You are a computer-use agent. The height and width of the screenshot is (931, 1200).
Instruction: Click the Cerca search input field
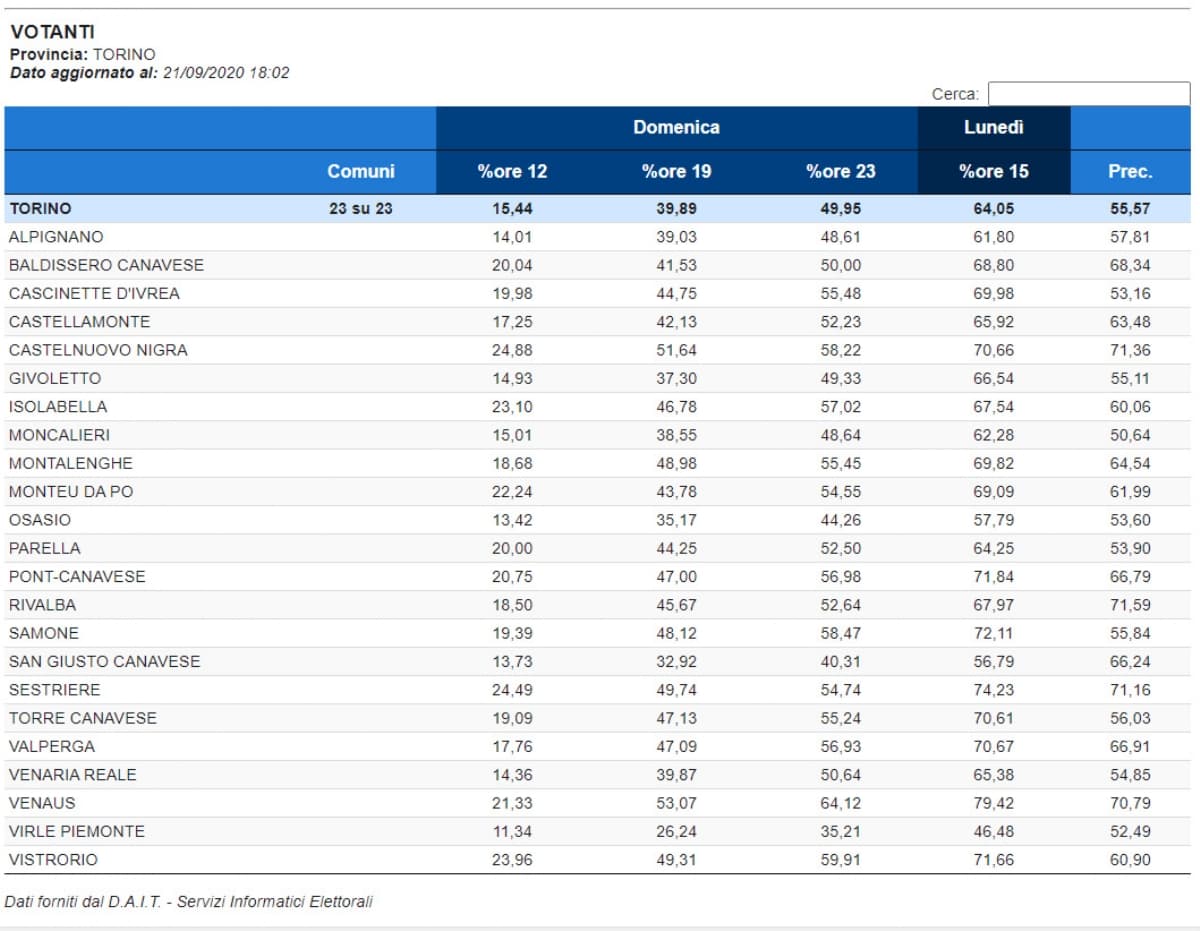point(1088,94)
